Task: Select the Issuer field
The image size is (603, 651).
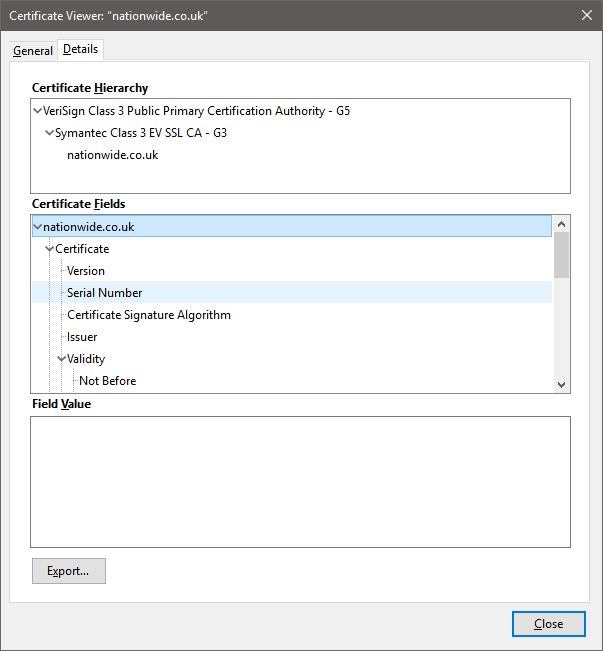Action: [82, 337]
